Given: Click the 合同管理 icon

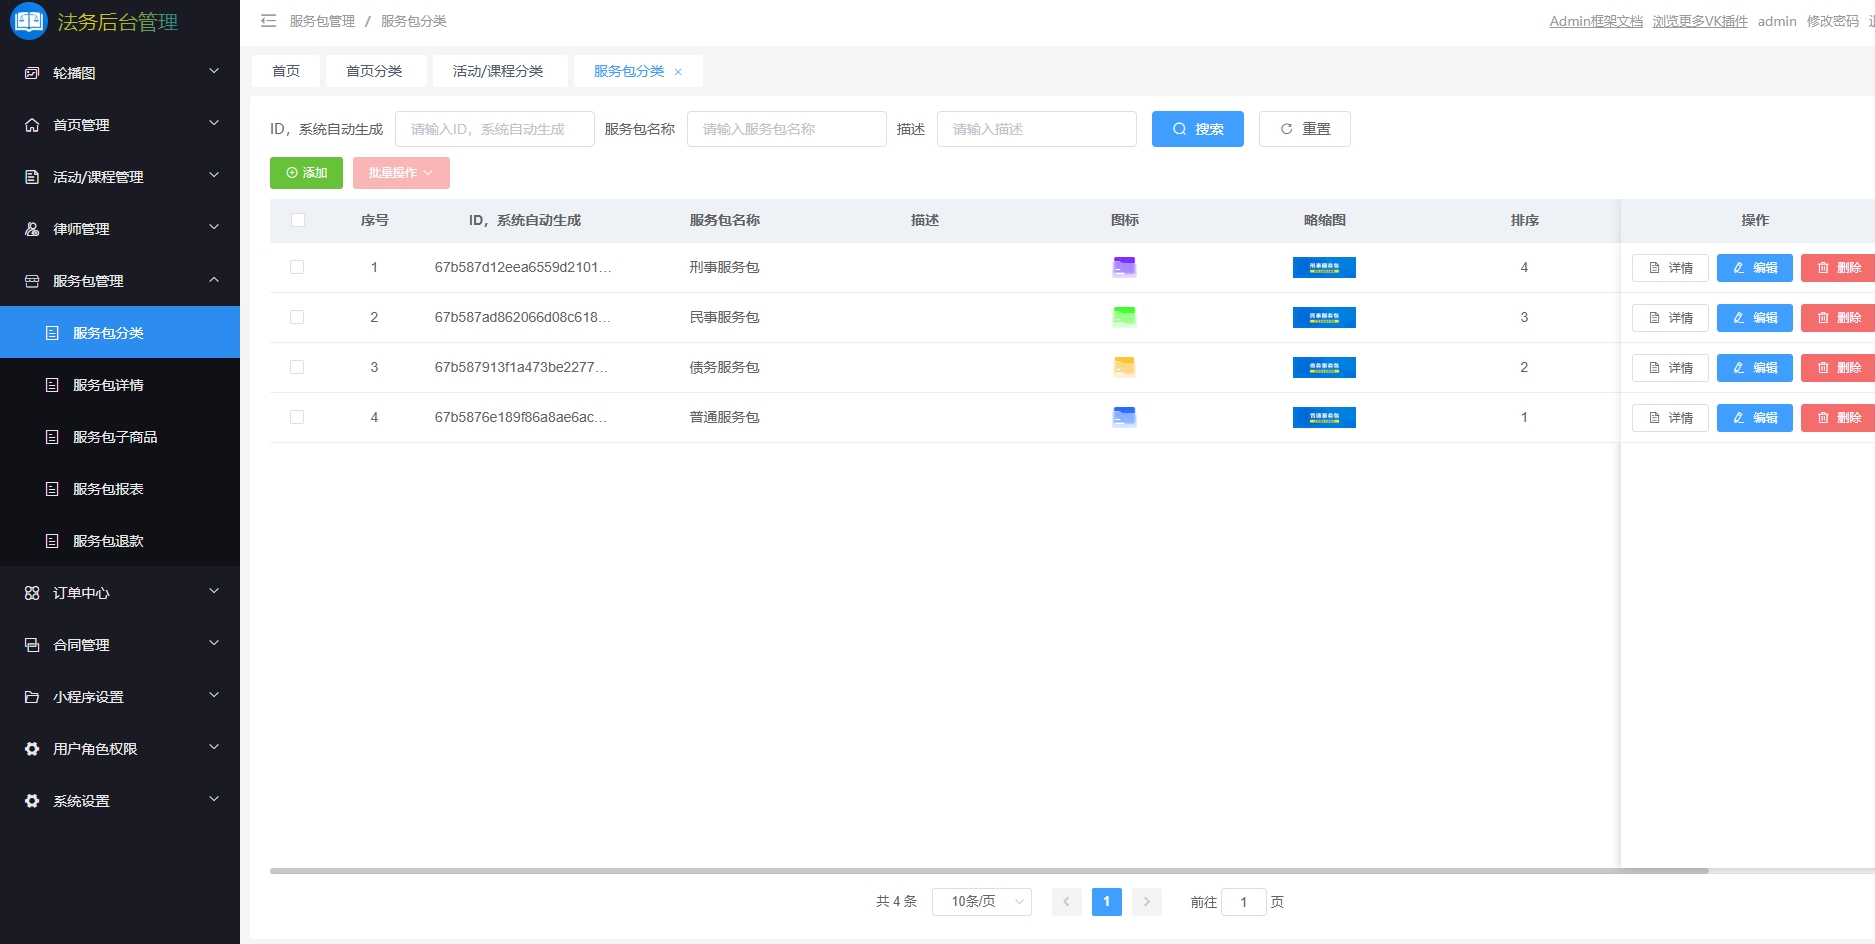Looking at the screenshot, I should (x=32, y=645).
